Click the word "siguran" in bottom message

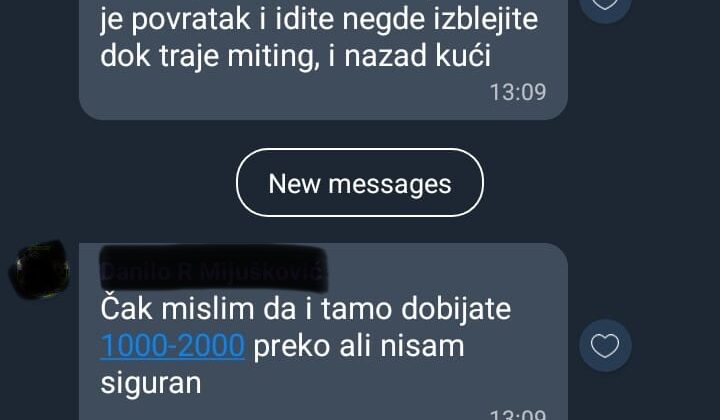click(x=151, y=384)
